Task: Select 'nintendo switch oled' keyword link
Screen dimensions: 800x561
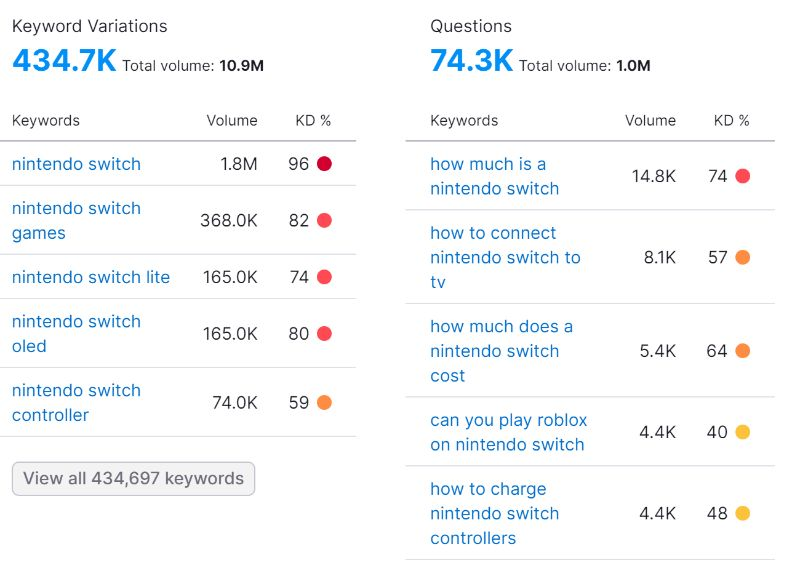Action: coord(76,333)
